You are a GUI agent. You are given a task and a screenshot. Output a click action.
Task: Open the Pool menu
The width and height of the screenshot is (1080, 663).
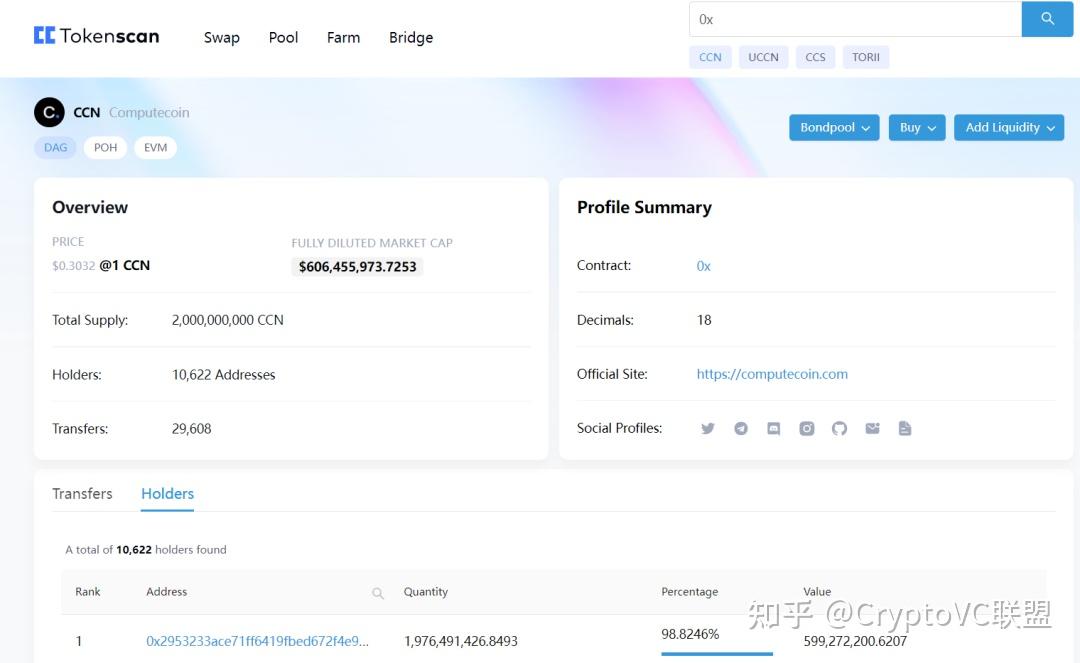283,38
